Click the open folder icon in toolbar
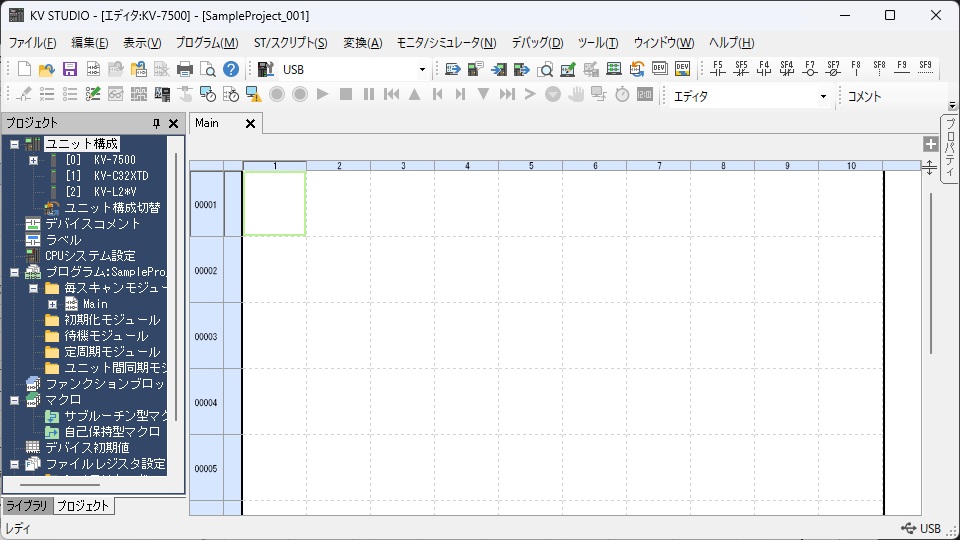The height and width of the screenshot is (540, 960). [47, 70]
